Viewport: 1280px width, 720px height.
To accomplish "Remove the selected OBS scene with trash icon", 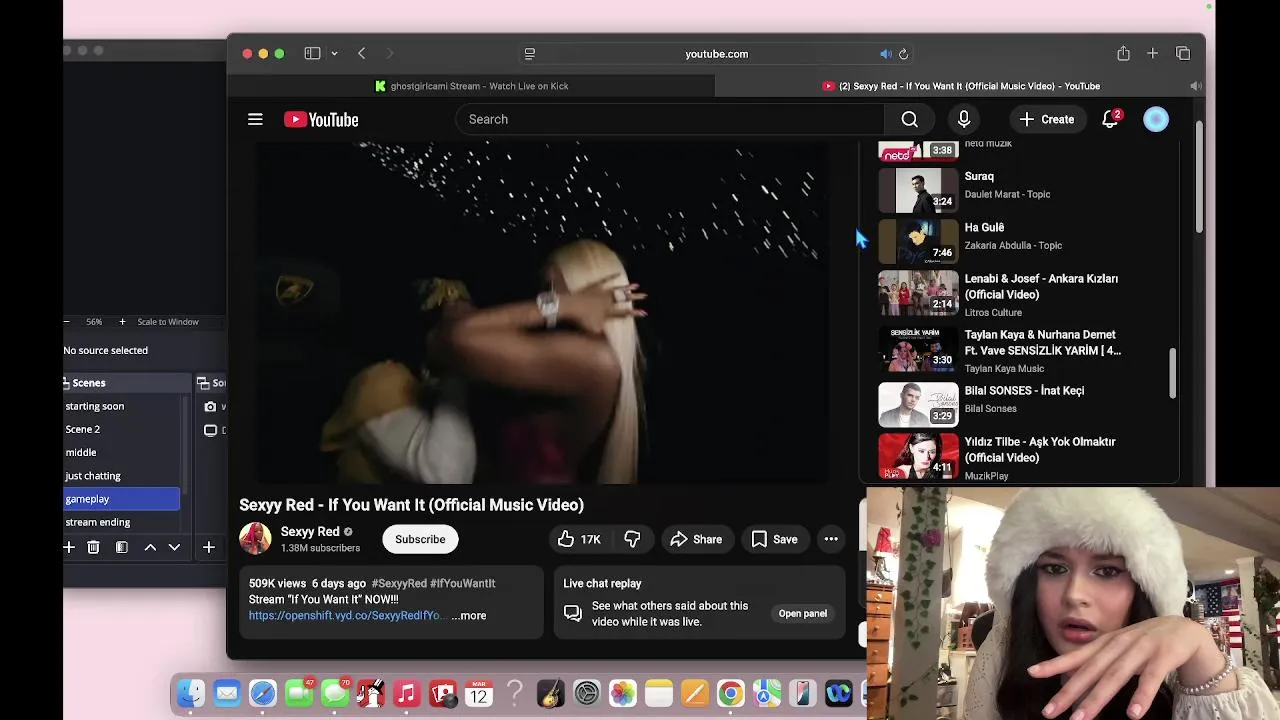I will 93,547.
